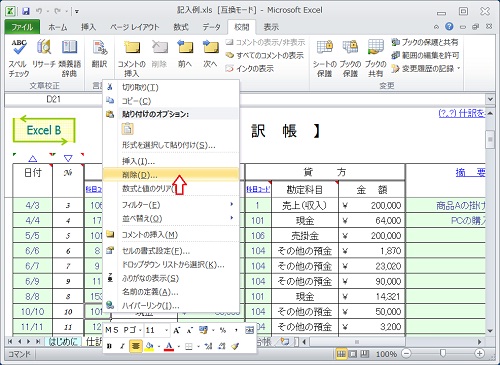Select 切り取り(T) in context menu

(171, 87)
